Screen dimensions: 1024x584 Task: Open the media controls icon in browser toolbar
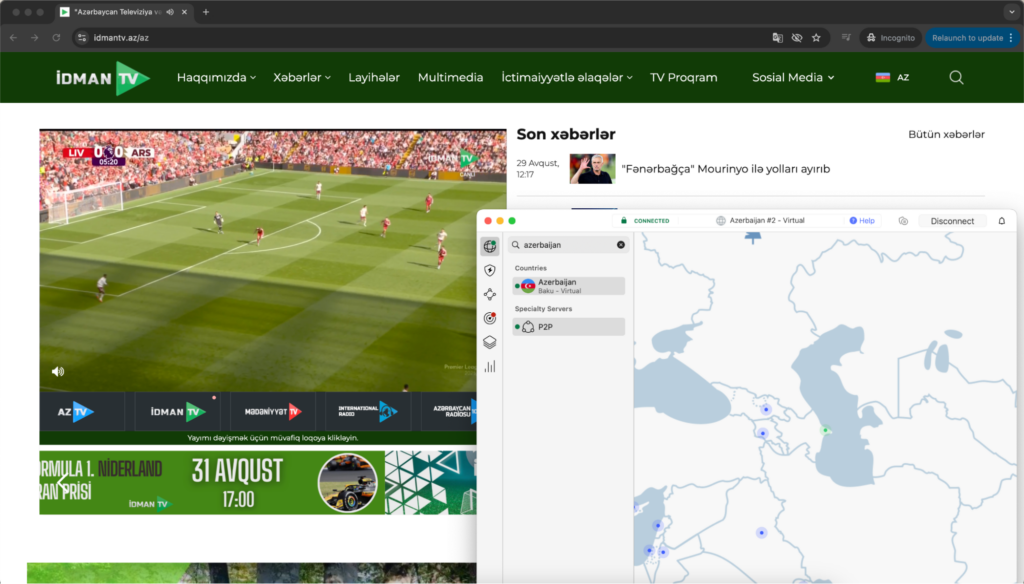pos(846,38)
